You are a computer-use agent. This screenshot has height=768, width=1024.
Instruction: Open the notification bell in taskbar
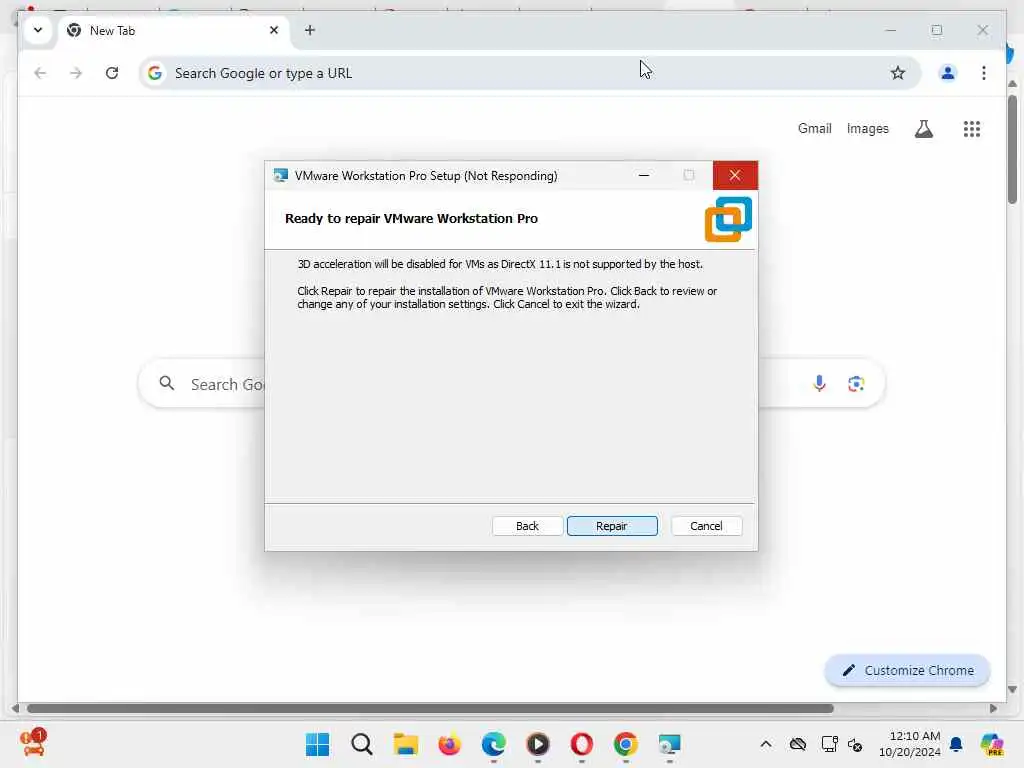[956, 744]
